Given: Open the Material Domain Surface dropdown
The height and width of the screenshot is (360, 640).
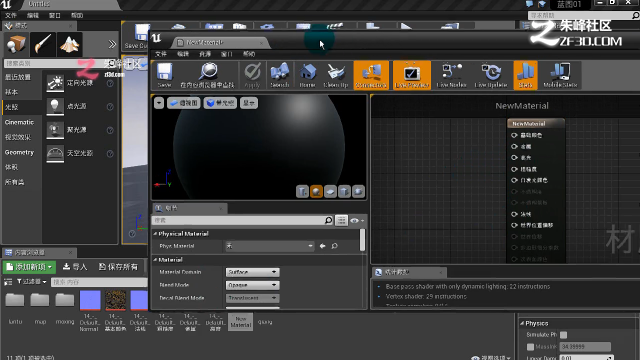Looking at the screenshot, I should [x=252, y=272].
